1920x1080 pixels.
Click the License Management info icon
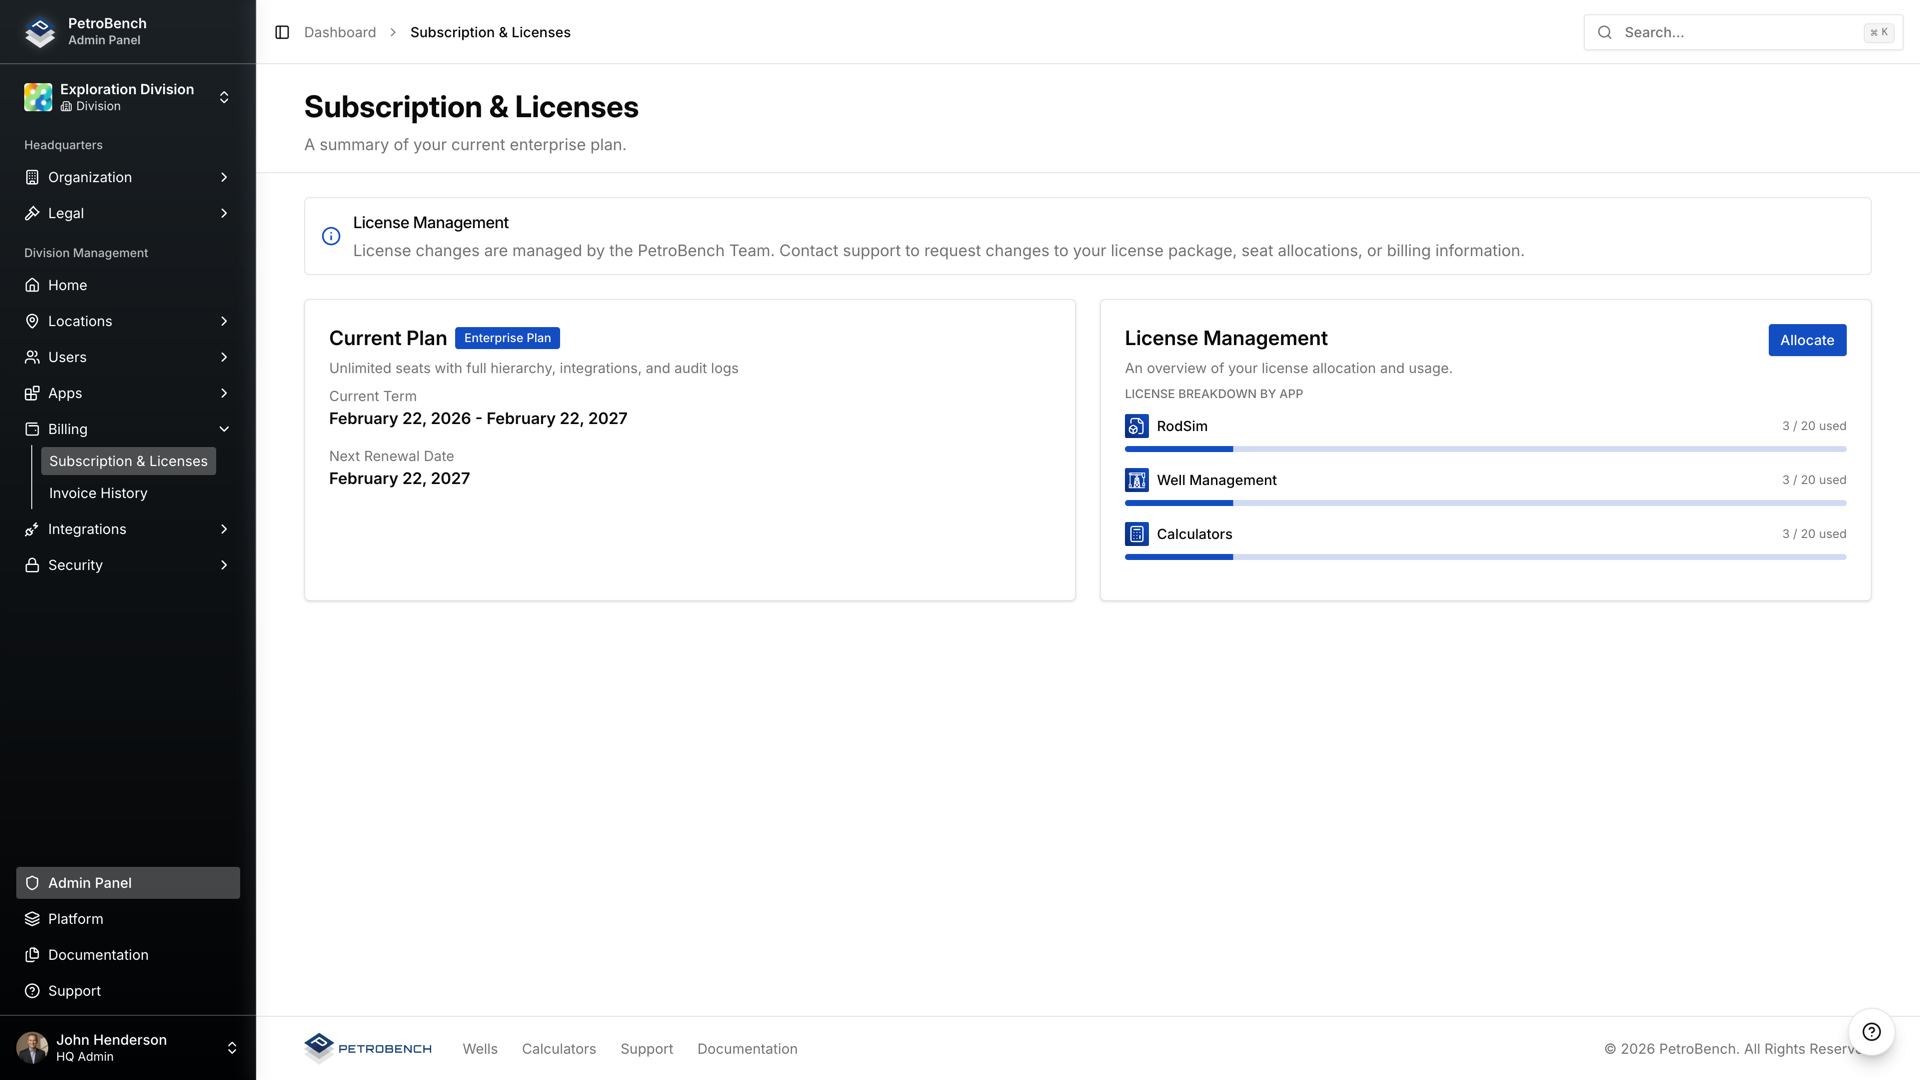(x=331, y=236)
